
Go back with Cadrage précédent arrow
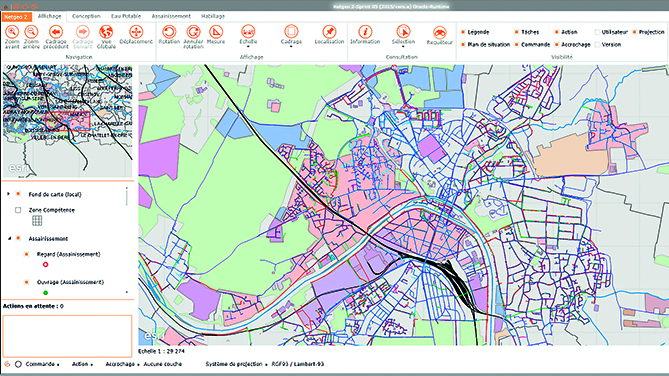pyautogui.click(x=56, y=32)
